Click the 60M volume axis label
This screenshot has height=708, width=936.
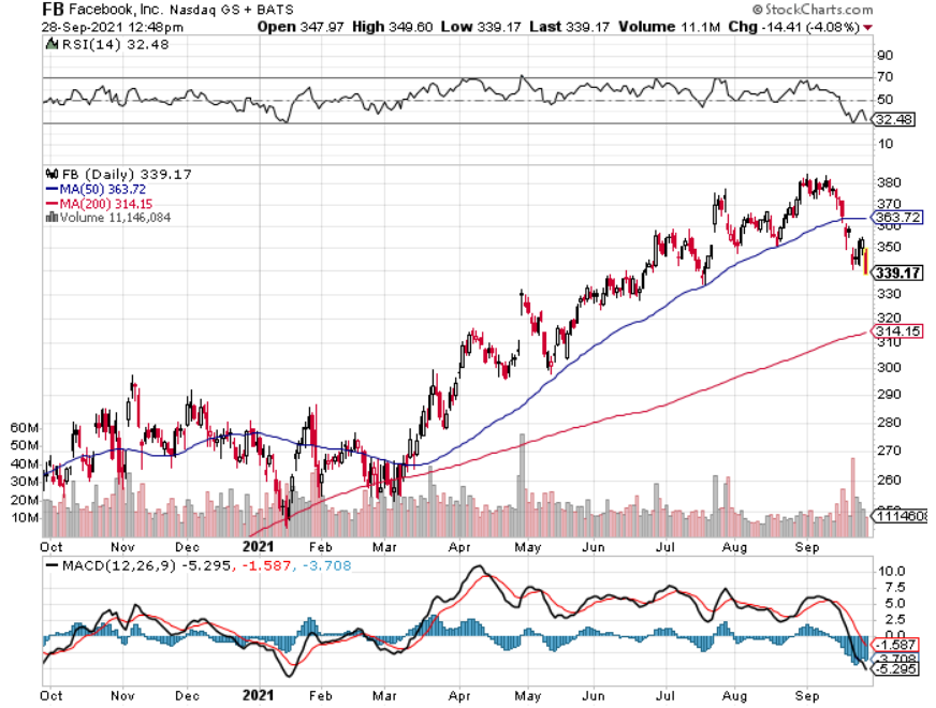pos(24,427)
